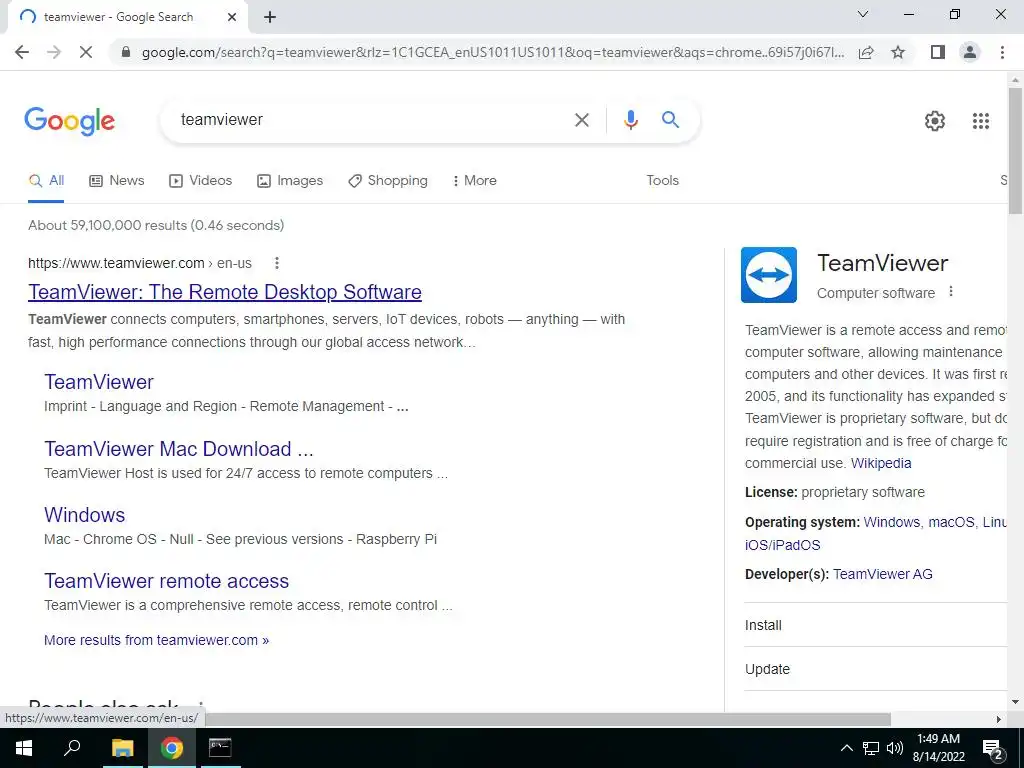This screenshot has height=768, width=1024.
Task: Clear the search box with X icon
Action: [x=581, y=120]
